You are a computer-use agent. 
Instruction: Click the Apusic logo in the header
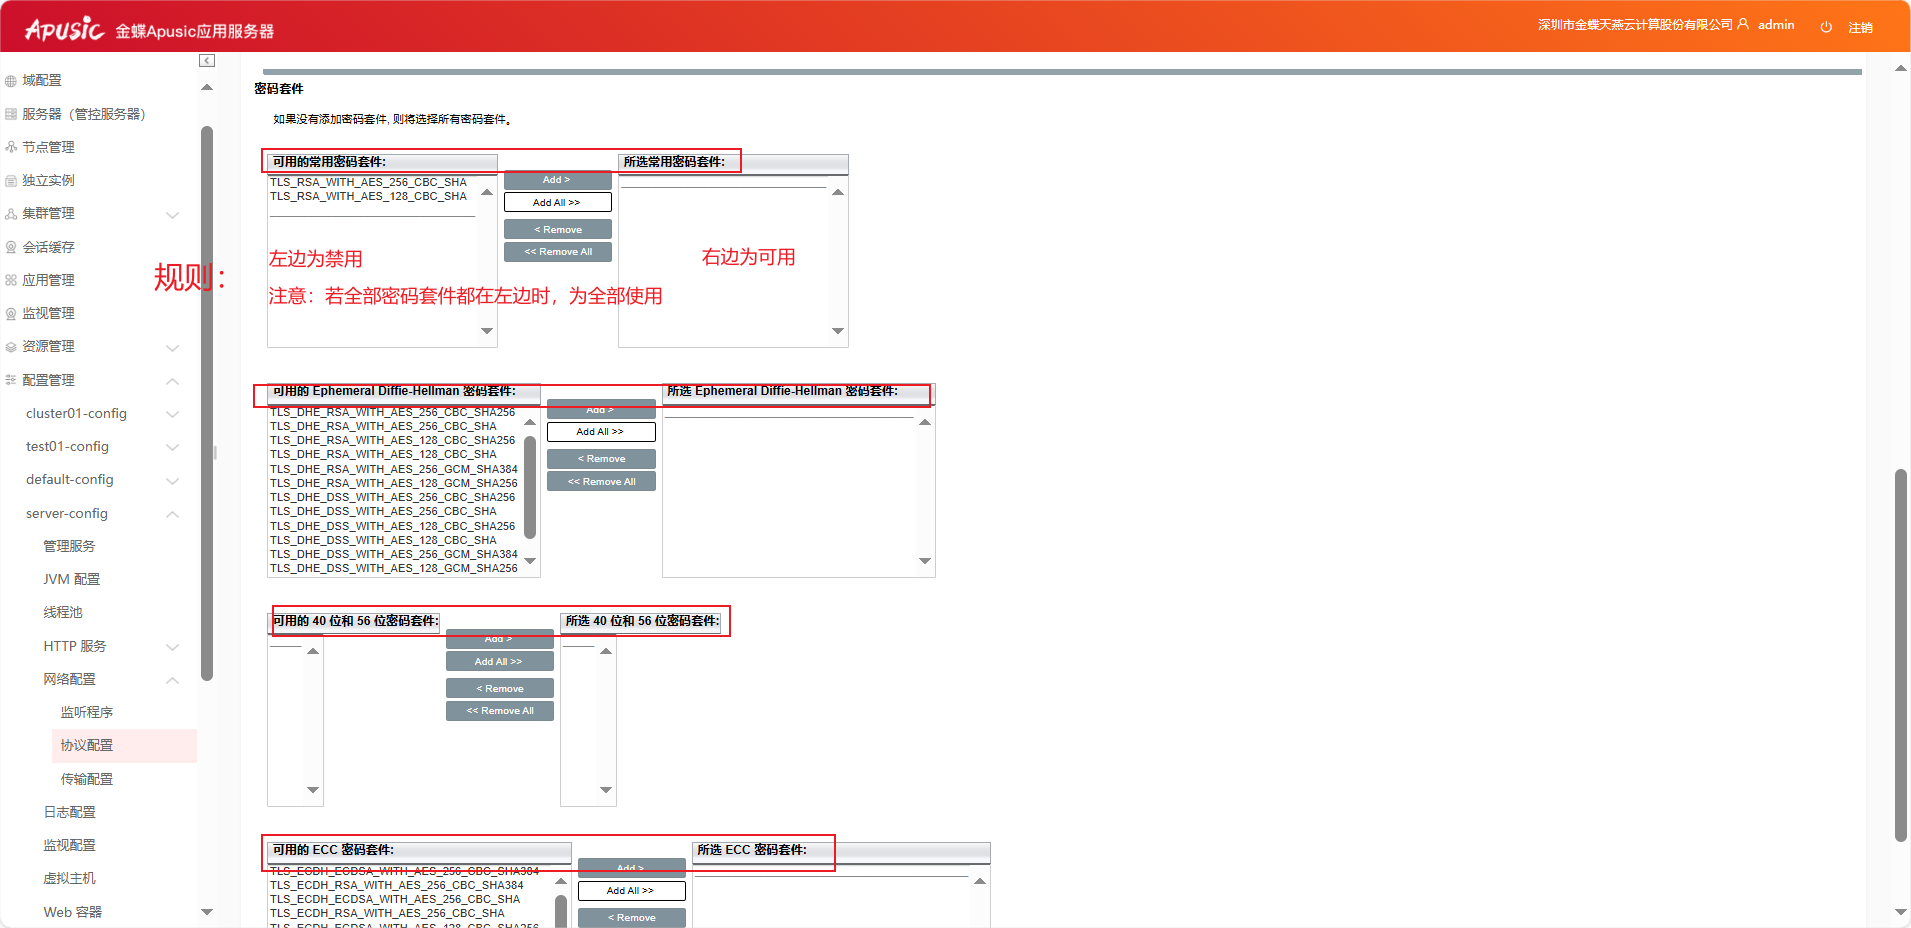[64, 29]
